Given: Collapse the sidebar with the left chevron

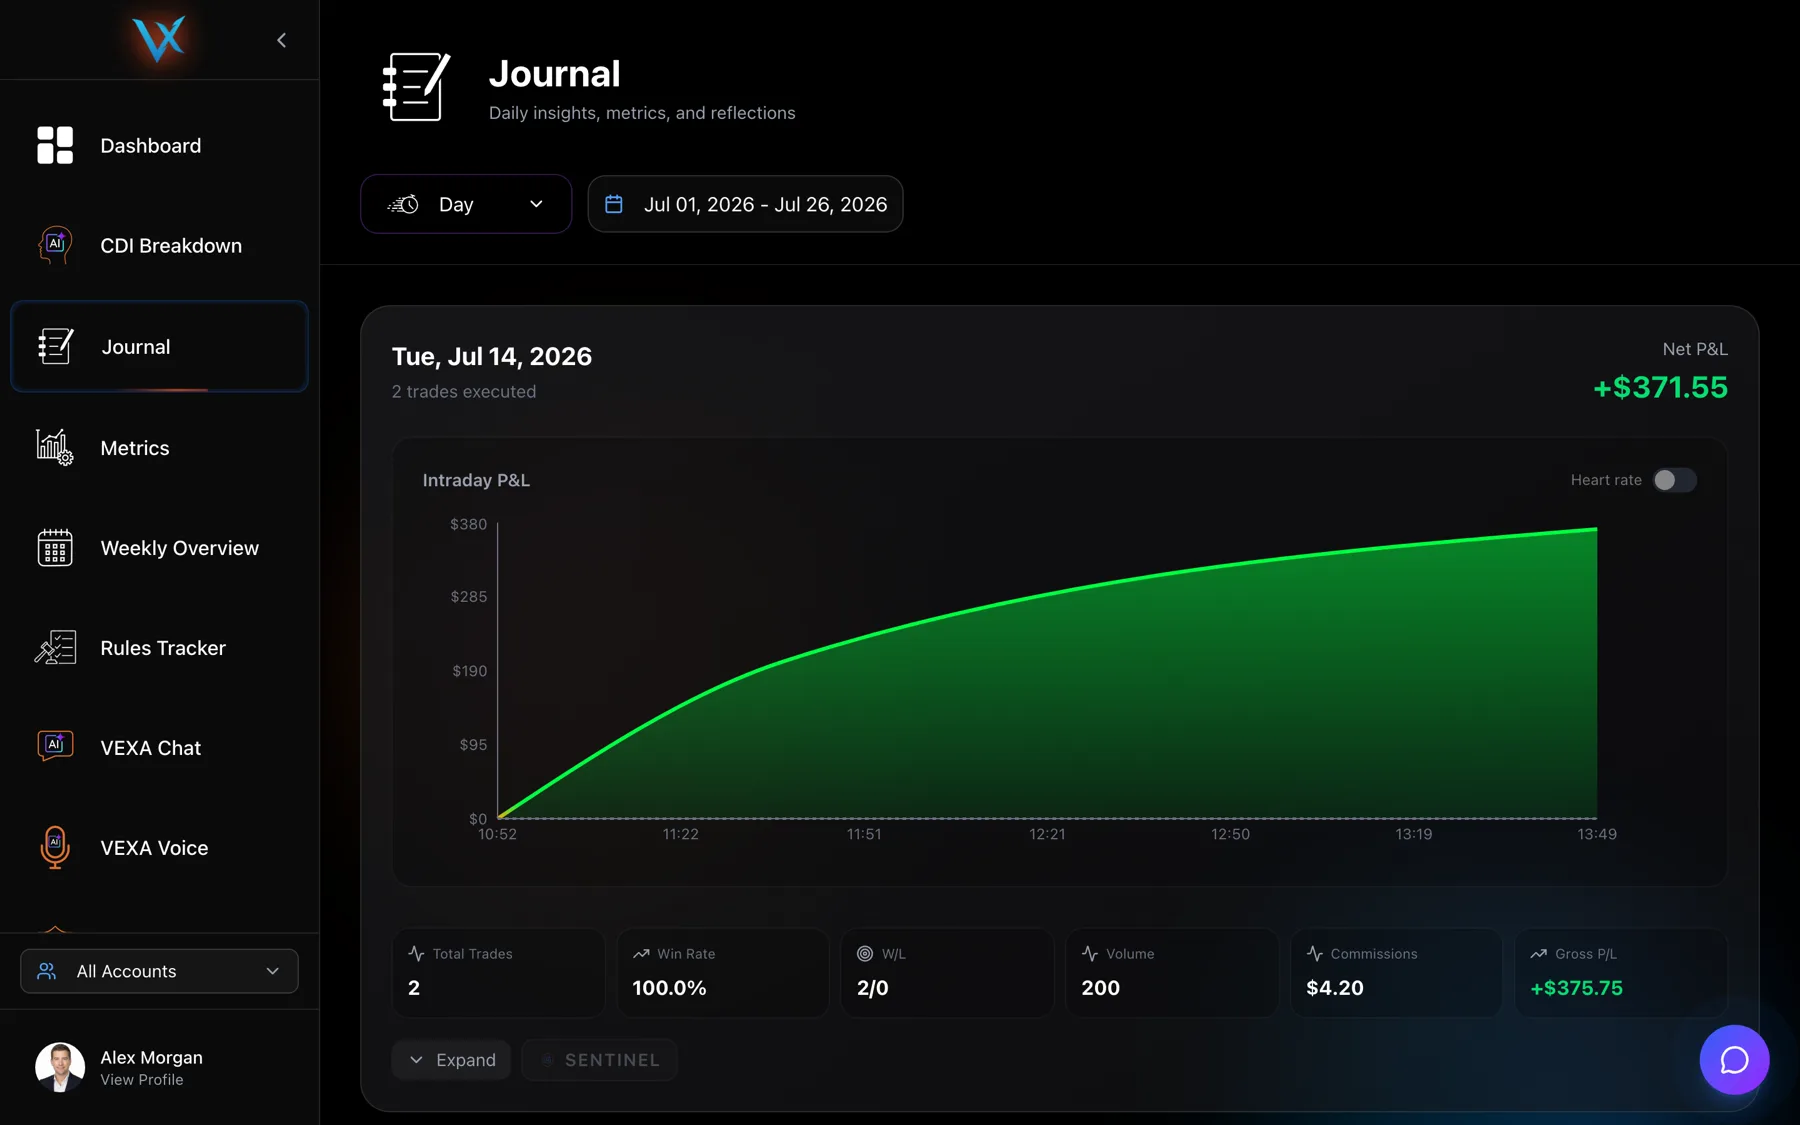Looking at the screenshot, I should pyautogui.click(x=281, y=40).
